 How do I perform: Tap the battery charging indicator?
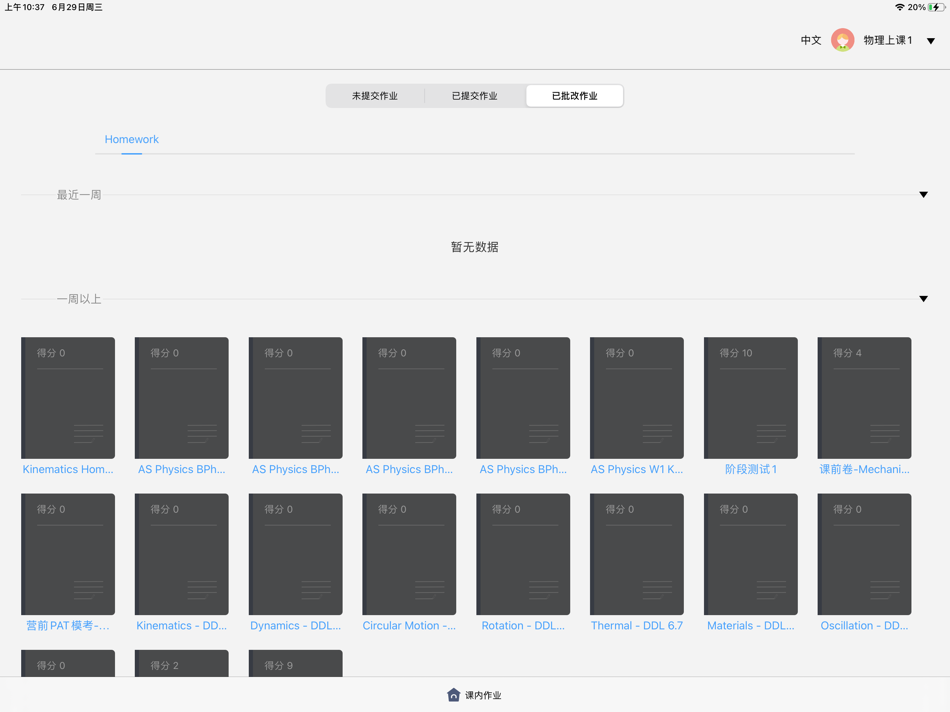(x=936, y=7)
